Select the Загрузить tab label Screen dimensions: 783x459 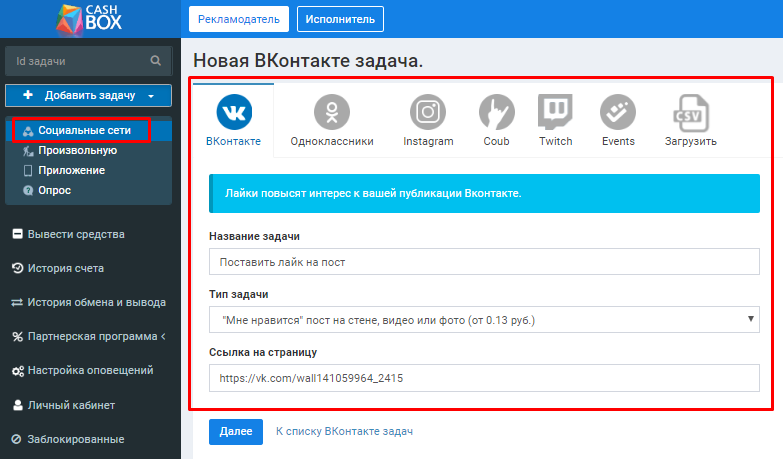[x=691, y=141]
